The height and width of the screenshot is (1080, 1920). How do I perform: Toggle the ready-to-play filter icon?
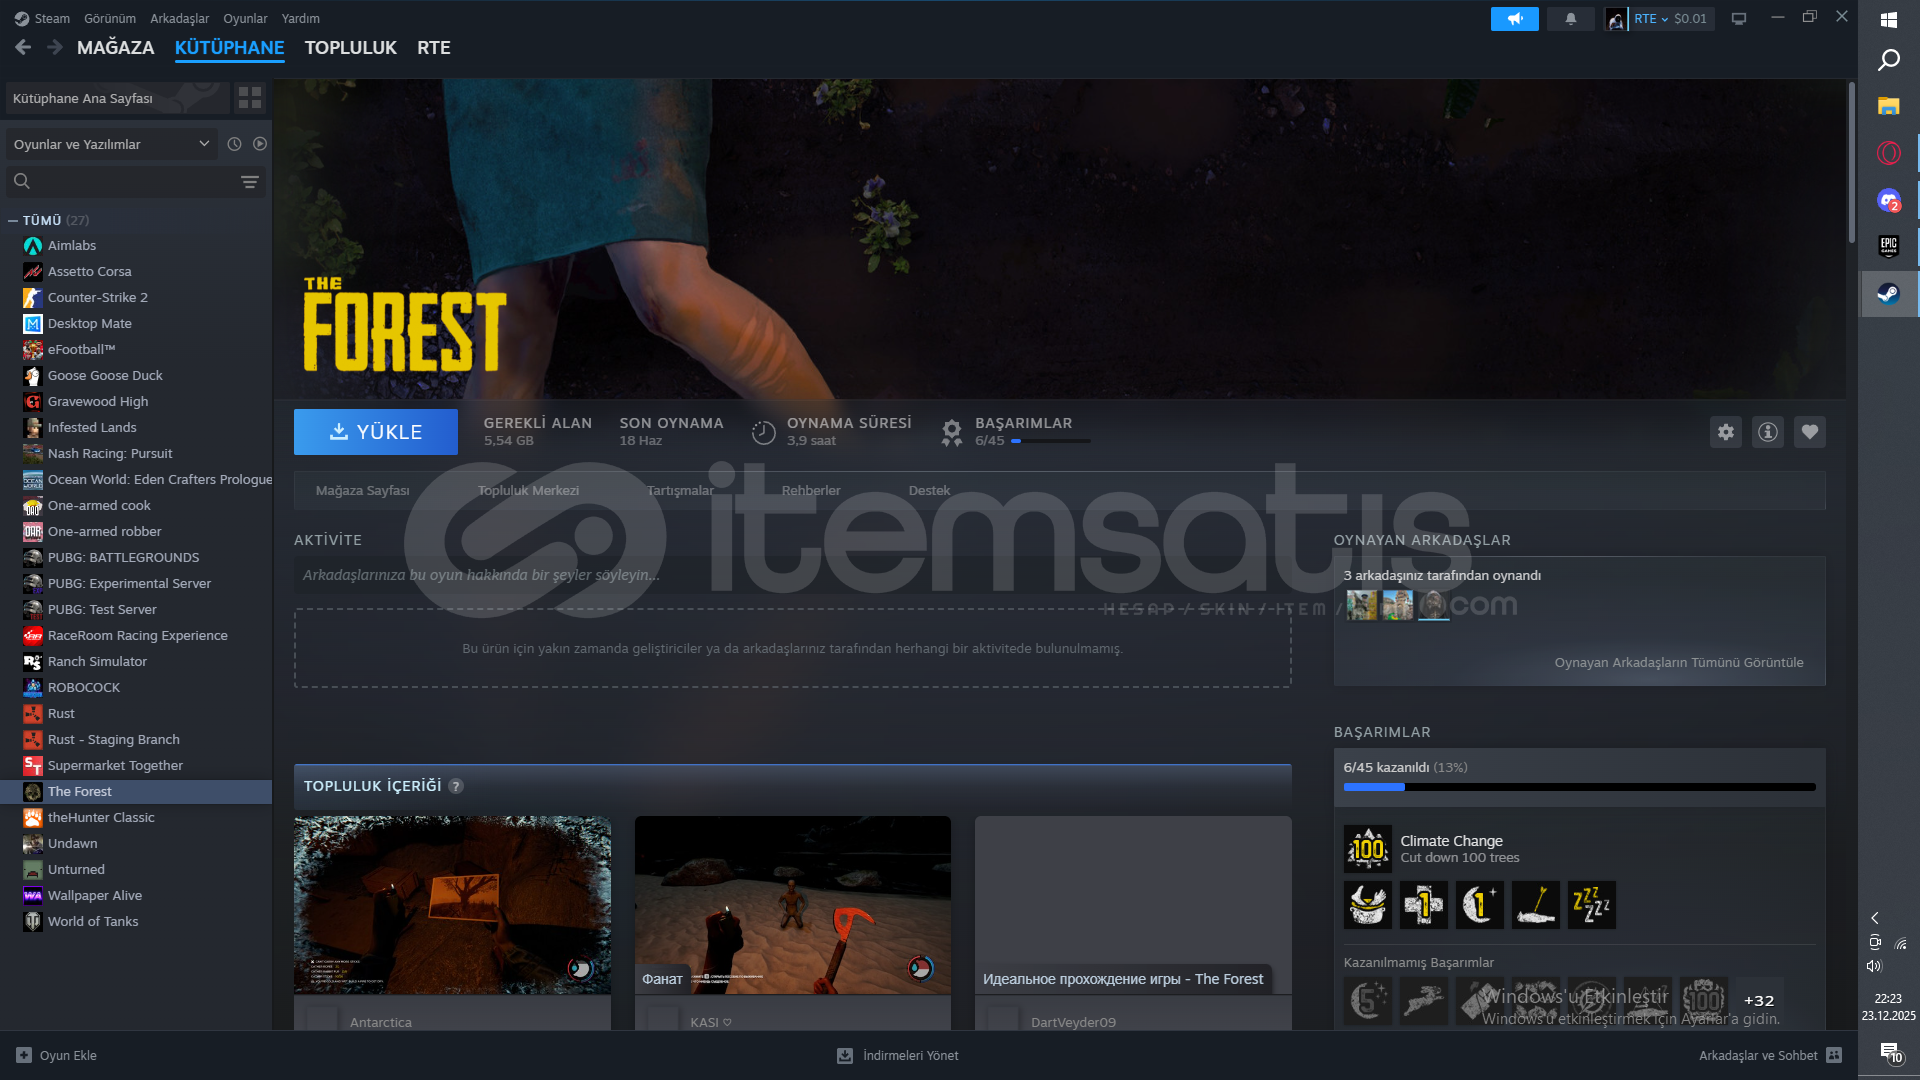[260, 144]
